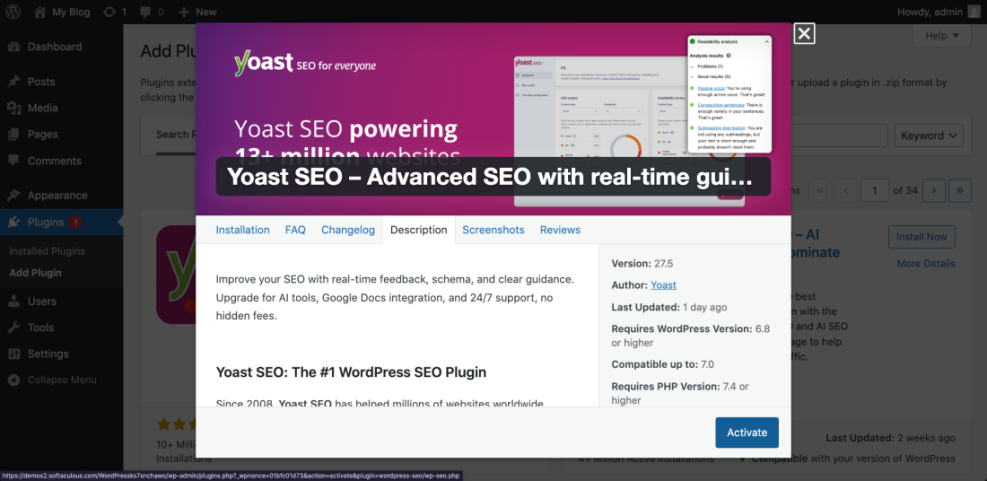This screenshot has width=987, height=481.
Task: Go to next page arrow in pagination
Action: click(x=934, y=190)
